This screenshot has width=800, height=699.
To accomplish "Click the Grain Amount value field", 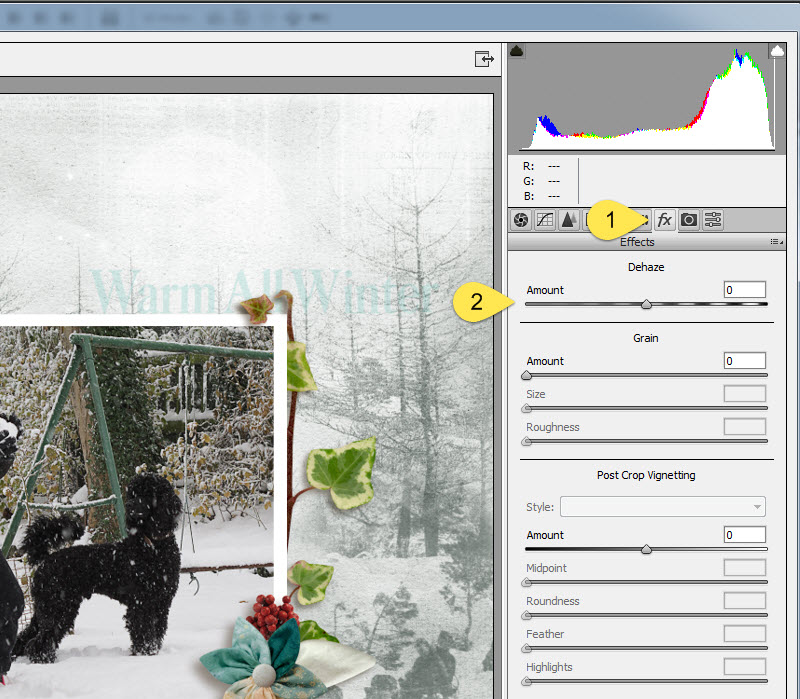I will pyautogui.click(x=745, y=361).
